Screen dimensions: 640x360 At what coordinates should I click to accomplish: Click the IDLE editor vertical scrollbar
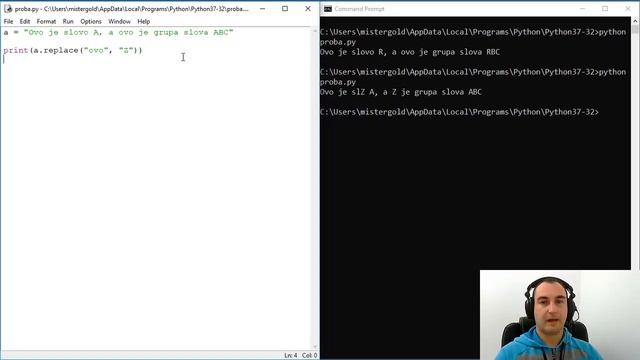point(315,189)
